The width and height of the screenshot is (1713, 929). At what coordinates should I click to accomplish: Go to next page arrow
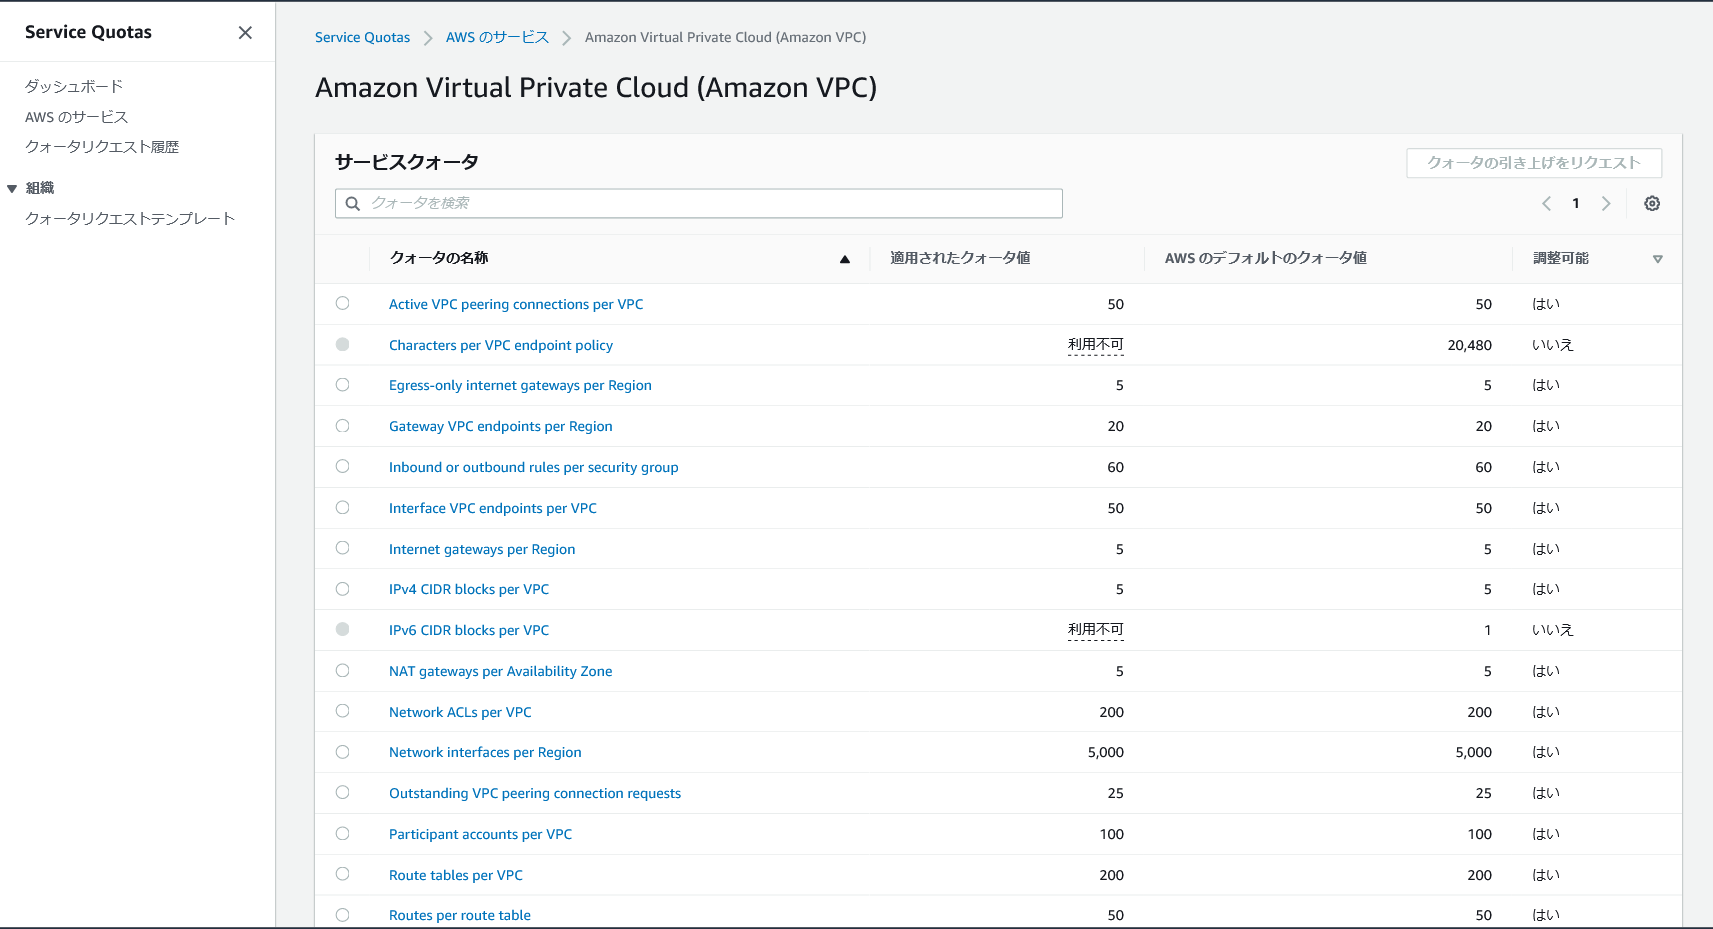1606,203
